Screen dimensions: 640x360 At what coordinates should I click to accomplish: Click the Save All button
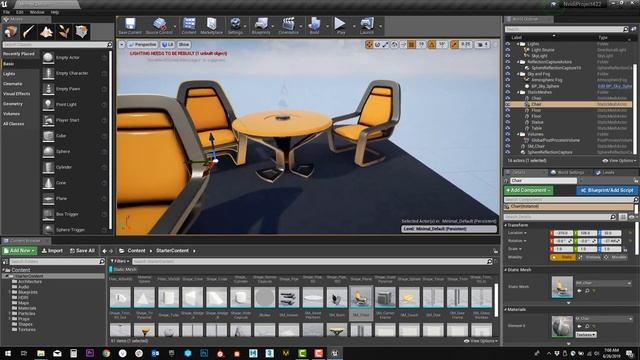click(x=82, y=251)
